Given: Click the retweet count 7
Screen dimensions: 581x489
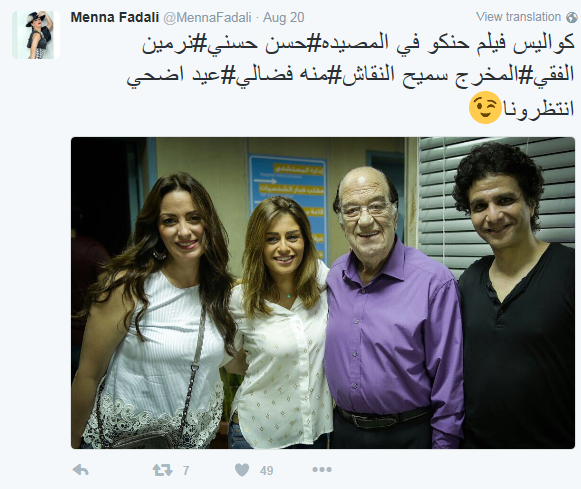Looking at the screenshot, I should (186, 471).
